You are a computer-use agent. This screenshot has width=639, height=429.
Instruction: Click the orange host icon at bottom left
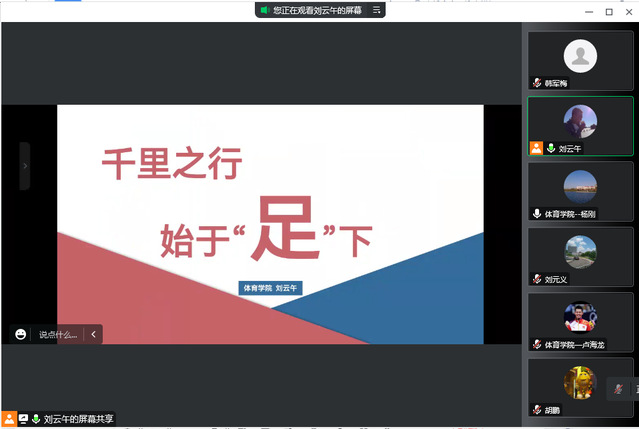pyautogui.click(x=9, y=419)
